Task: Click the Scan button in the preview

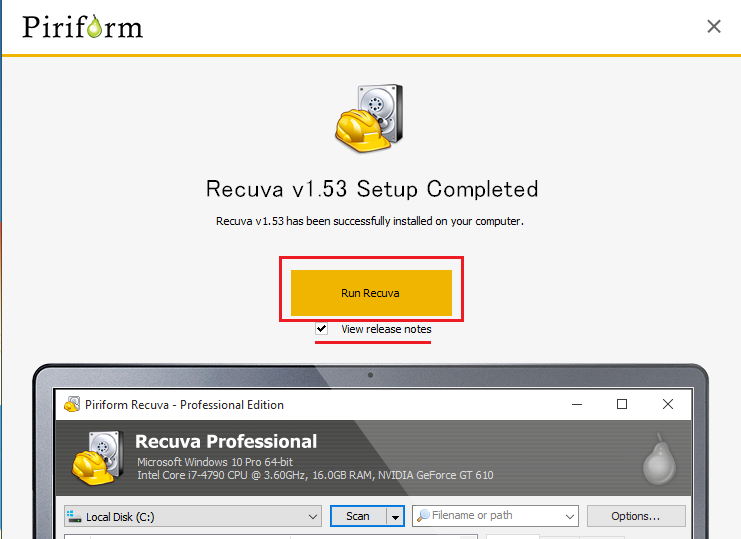Action: pyautogui.click(x=358, y=516)
